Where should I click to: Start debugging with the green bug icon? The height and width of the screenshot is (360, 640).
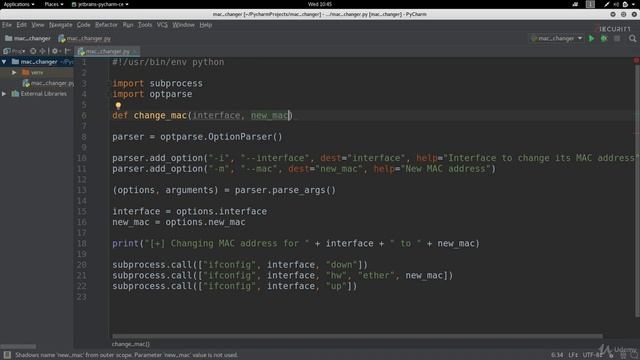[604, 38]
